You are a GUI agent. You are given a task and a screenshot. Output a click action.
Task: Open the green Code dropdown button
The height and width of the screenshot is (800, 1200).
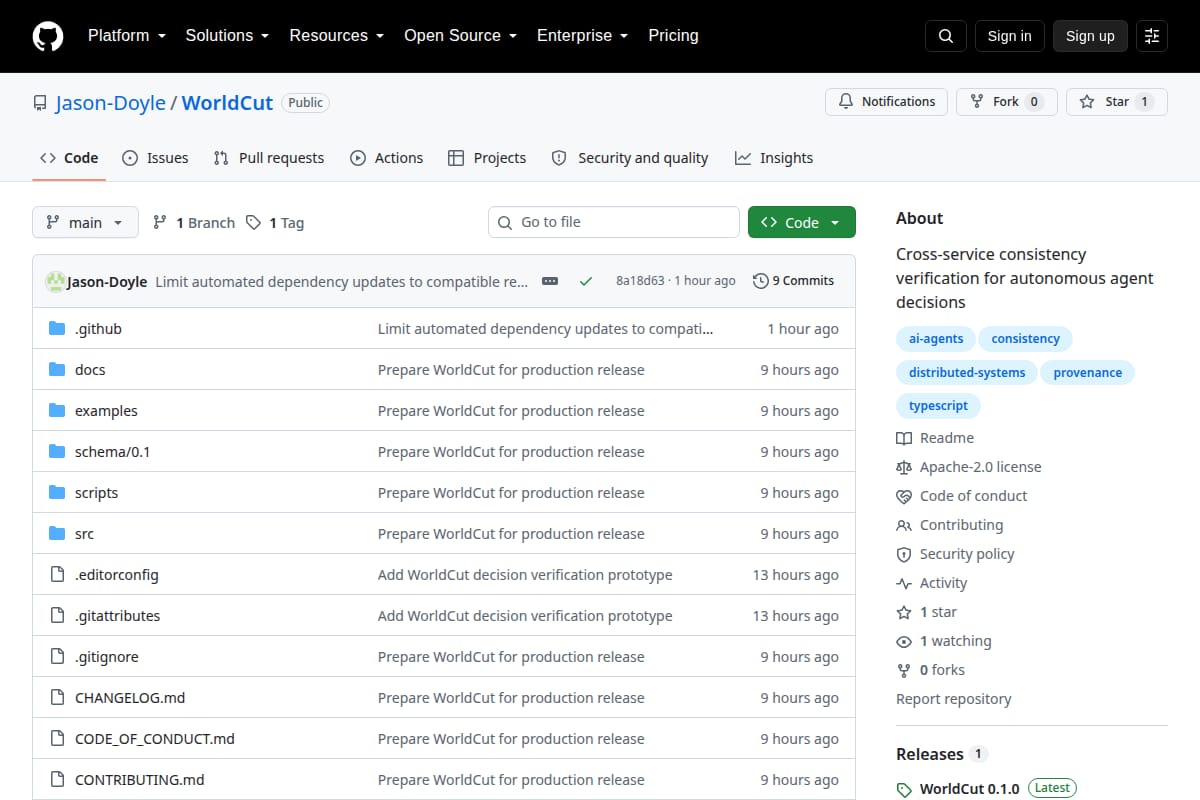(x=802, y=222)
